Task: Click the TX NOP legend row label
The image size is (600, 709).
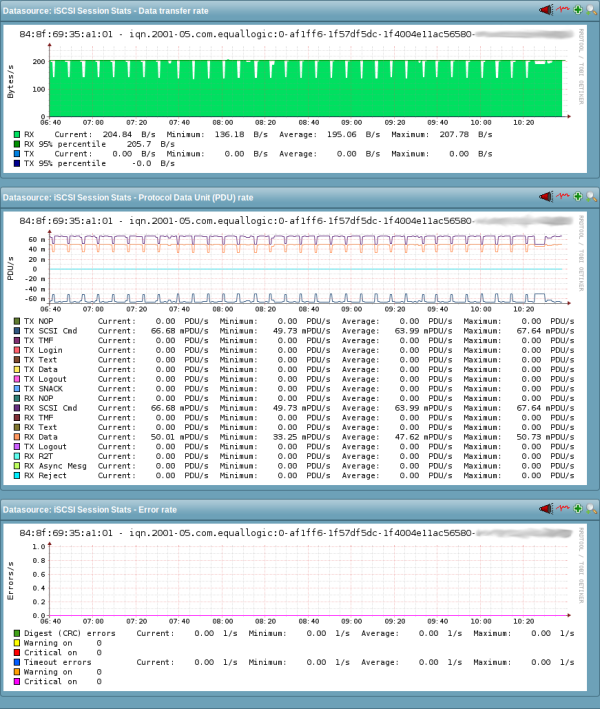Action: pyautogui.click(x=38, y=321)
